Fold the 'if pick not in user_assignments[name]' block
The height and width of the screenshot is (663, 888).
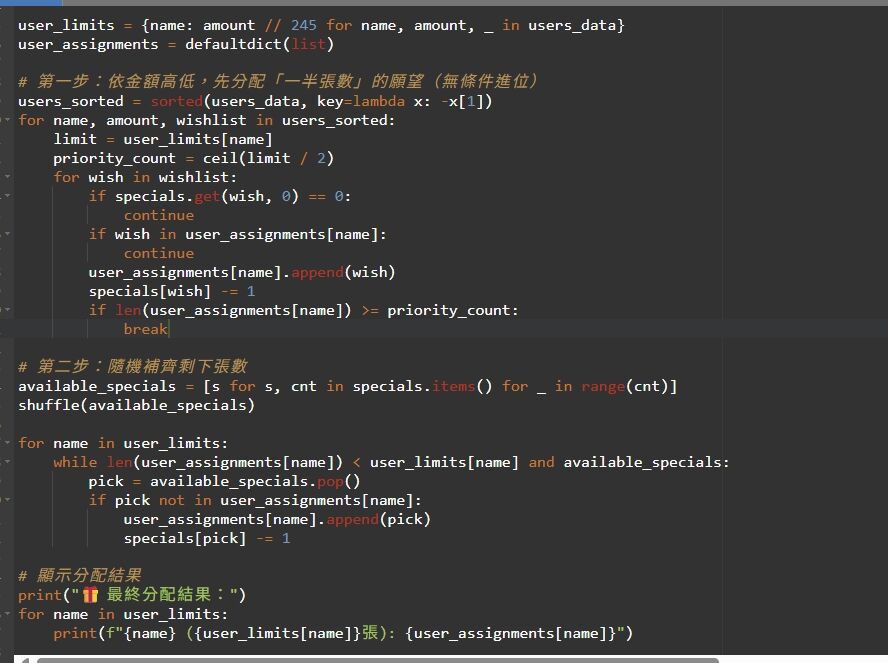(7, 500)
